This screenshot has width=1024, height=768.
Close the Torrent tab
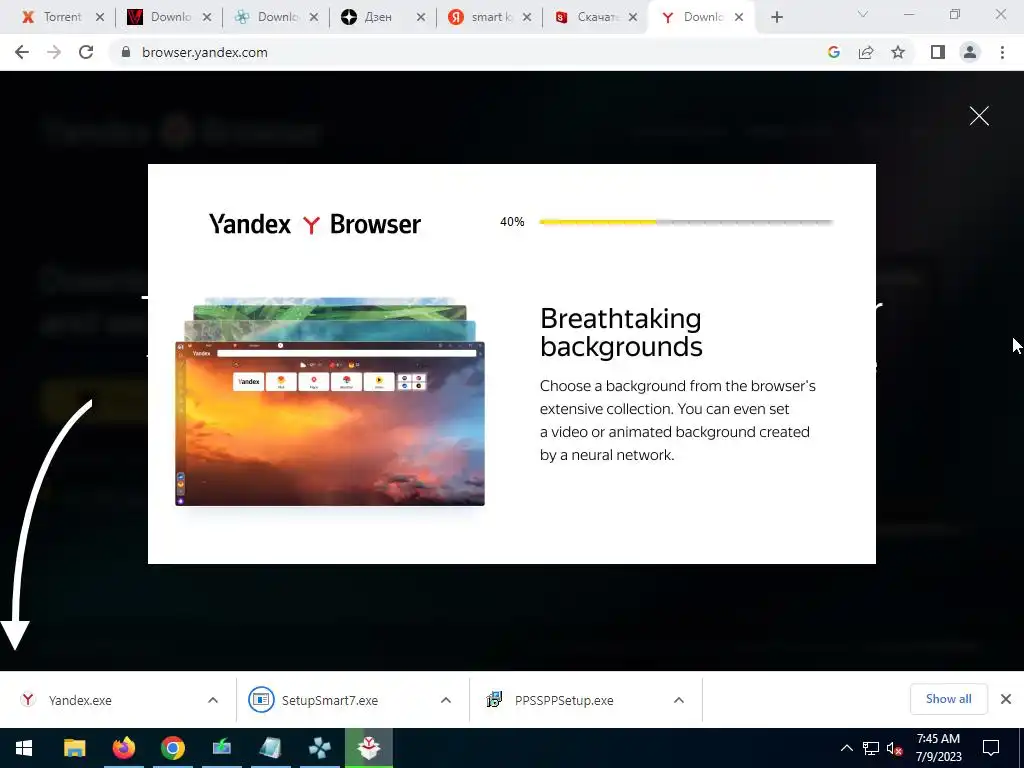tap(100, 18)
